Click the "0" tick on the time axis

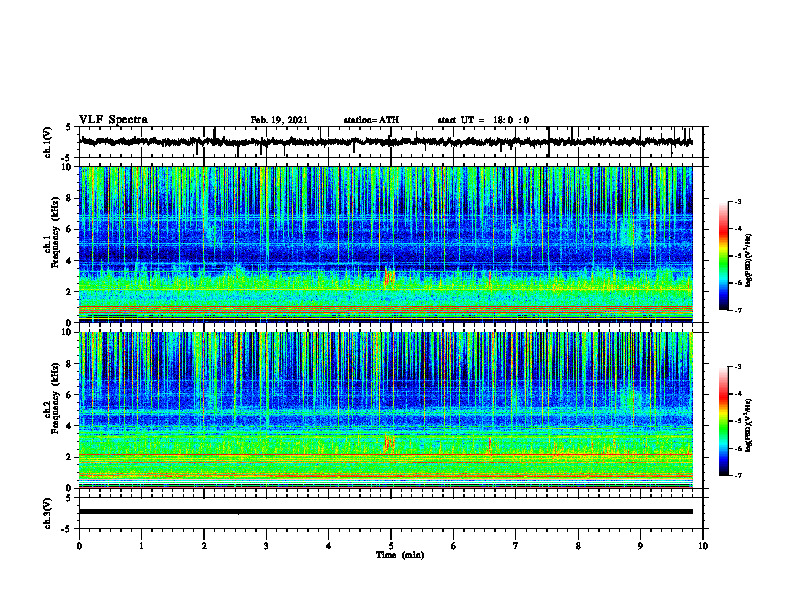tap(79, 546)
